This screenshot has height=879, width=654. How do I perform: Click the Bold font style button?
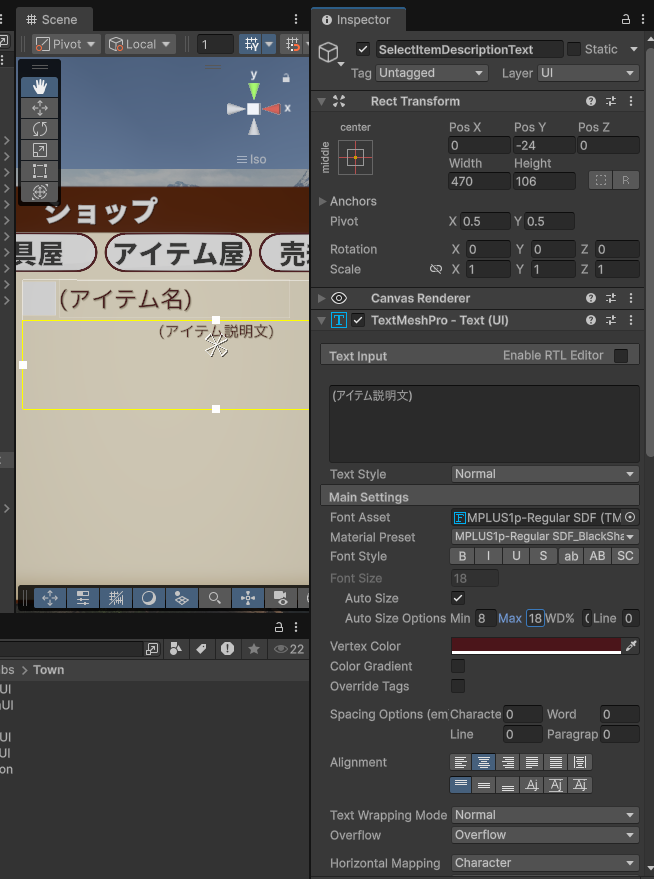[x=462, y=556]
